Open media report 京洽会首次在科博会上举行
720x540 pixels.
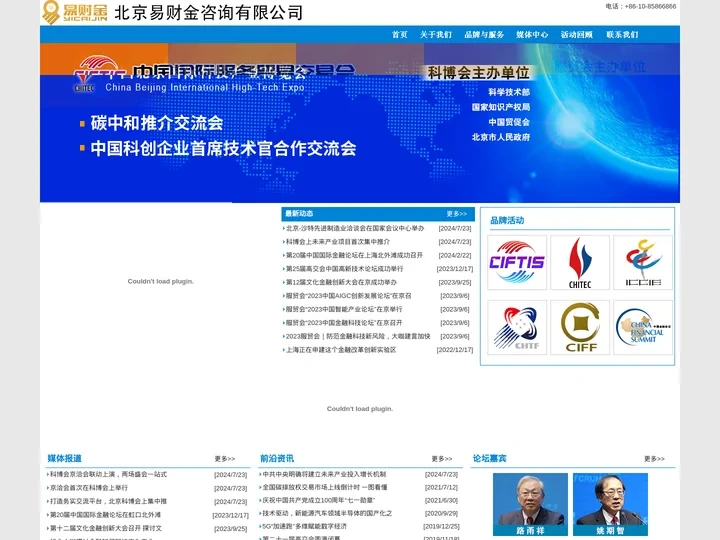[89, 488]
